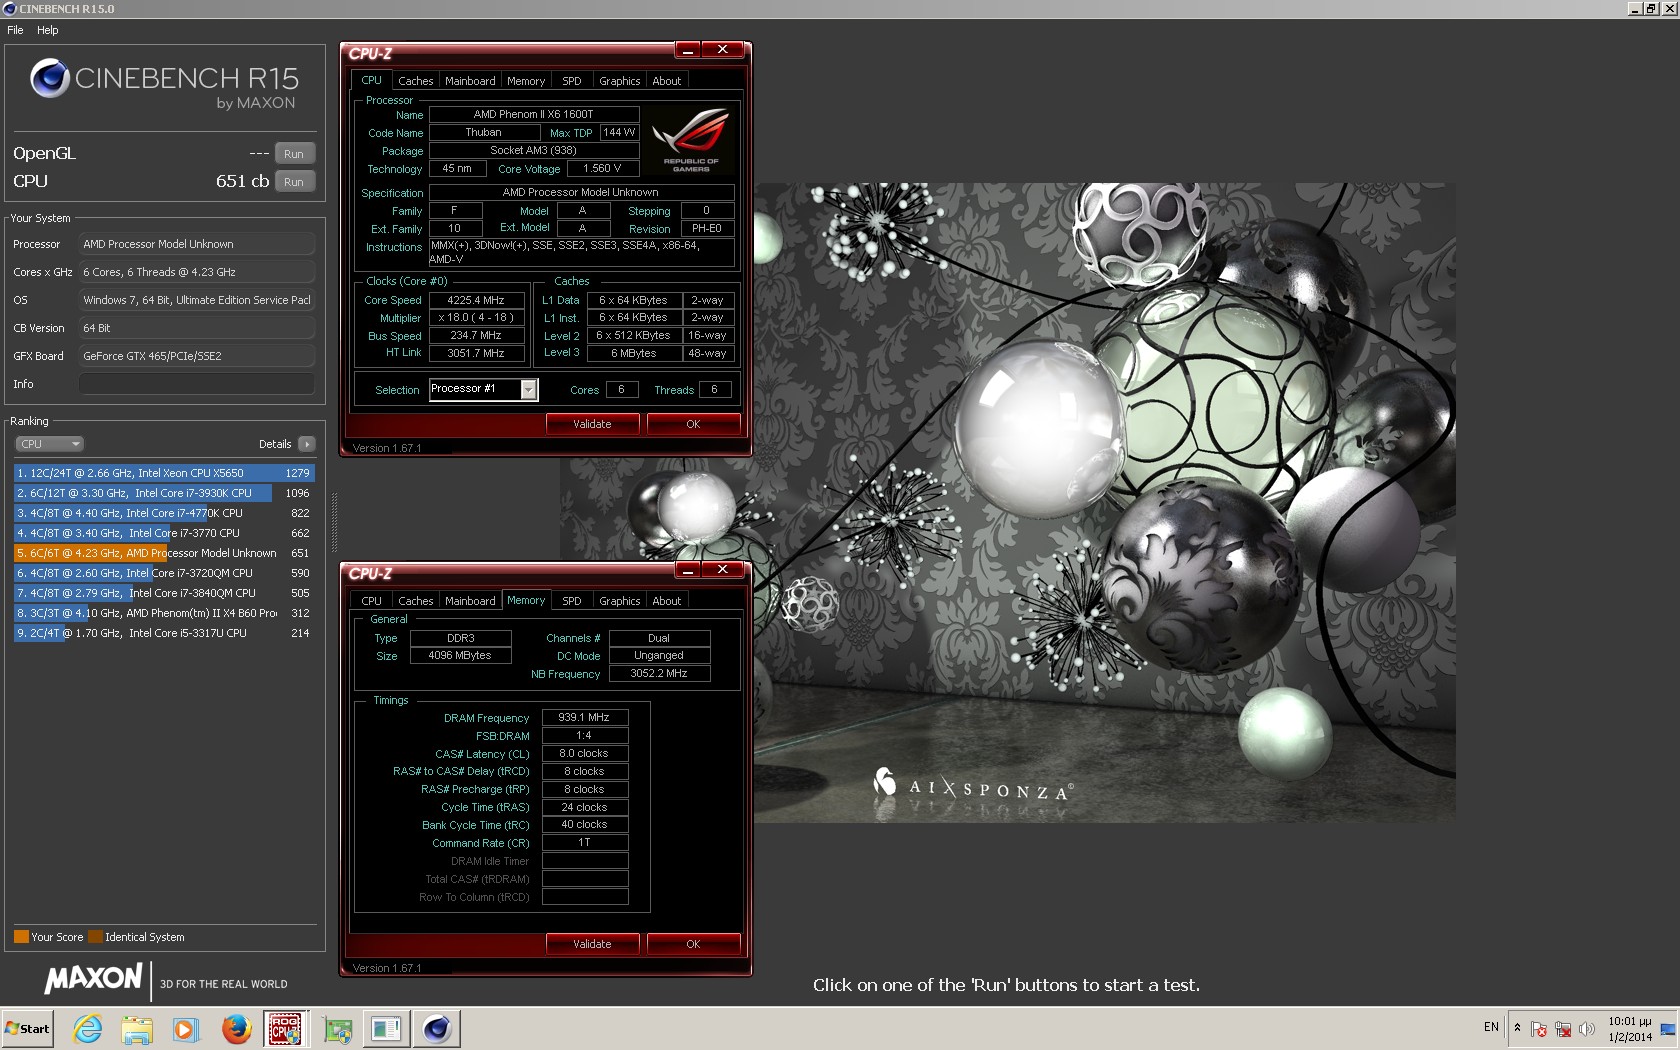The height and width of the screenshot is (1050, 1680).
Task: Click the brown Identical System legend swatch
Action: click(x=95, y=937)
